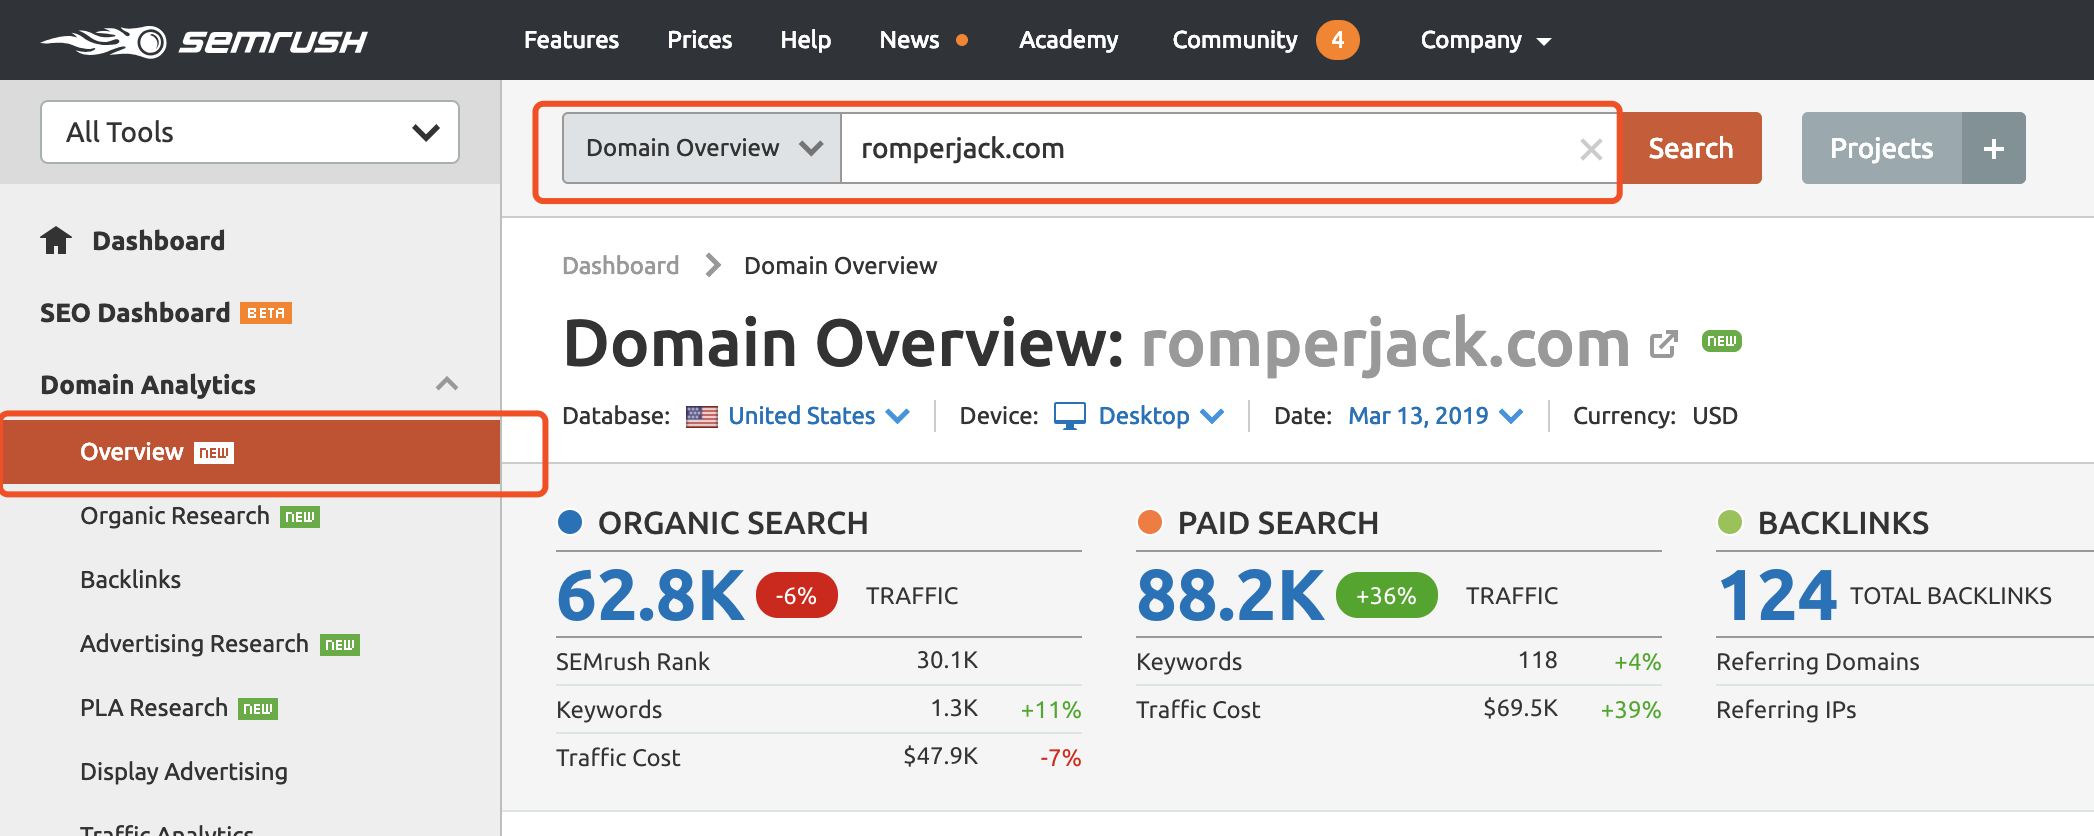Click the SEMrush Rank value 30.1K
Viewport: 2094px width, 836px height.
tap(947, 660)
